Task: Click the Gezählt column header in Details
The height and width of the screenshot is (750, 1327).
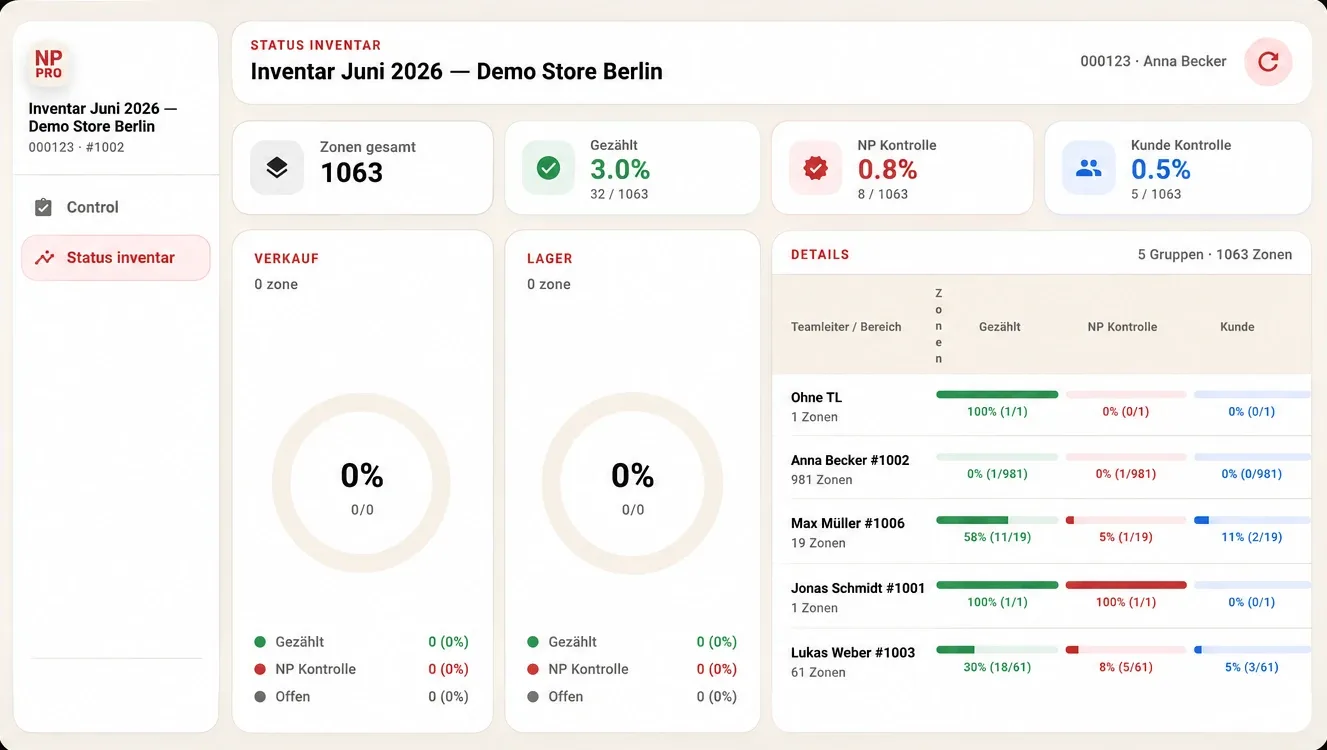Action: coord(1000,327)
